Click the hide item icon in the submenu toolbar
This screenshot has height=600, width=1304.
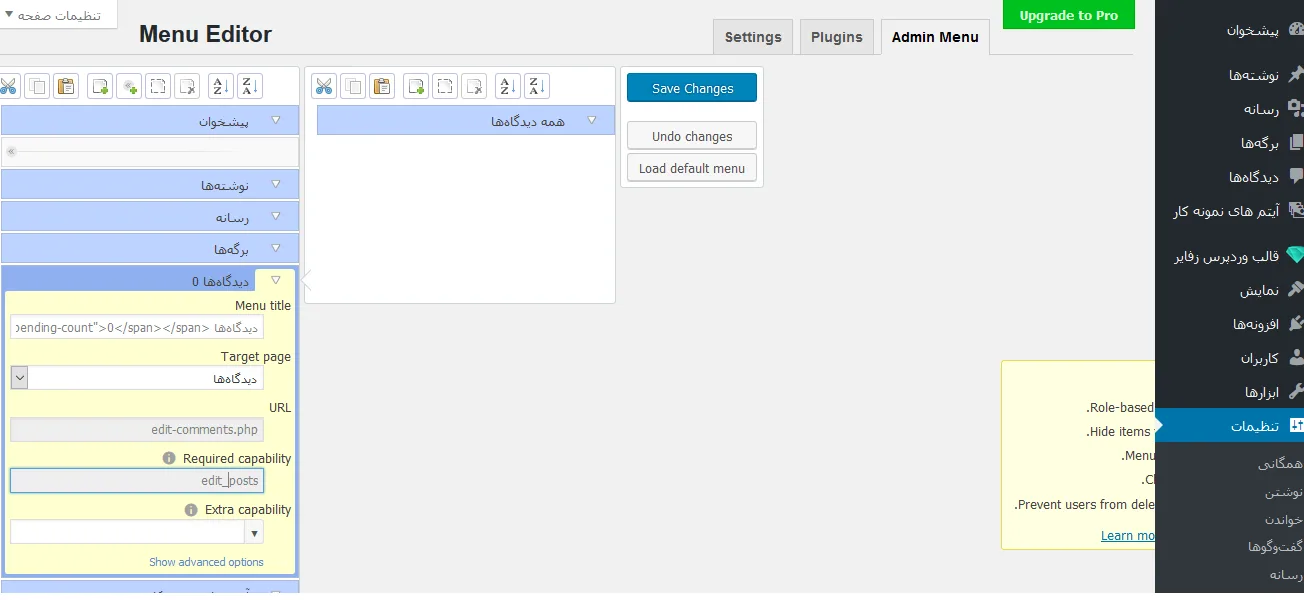[x=445, y=86]
